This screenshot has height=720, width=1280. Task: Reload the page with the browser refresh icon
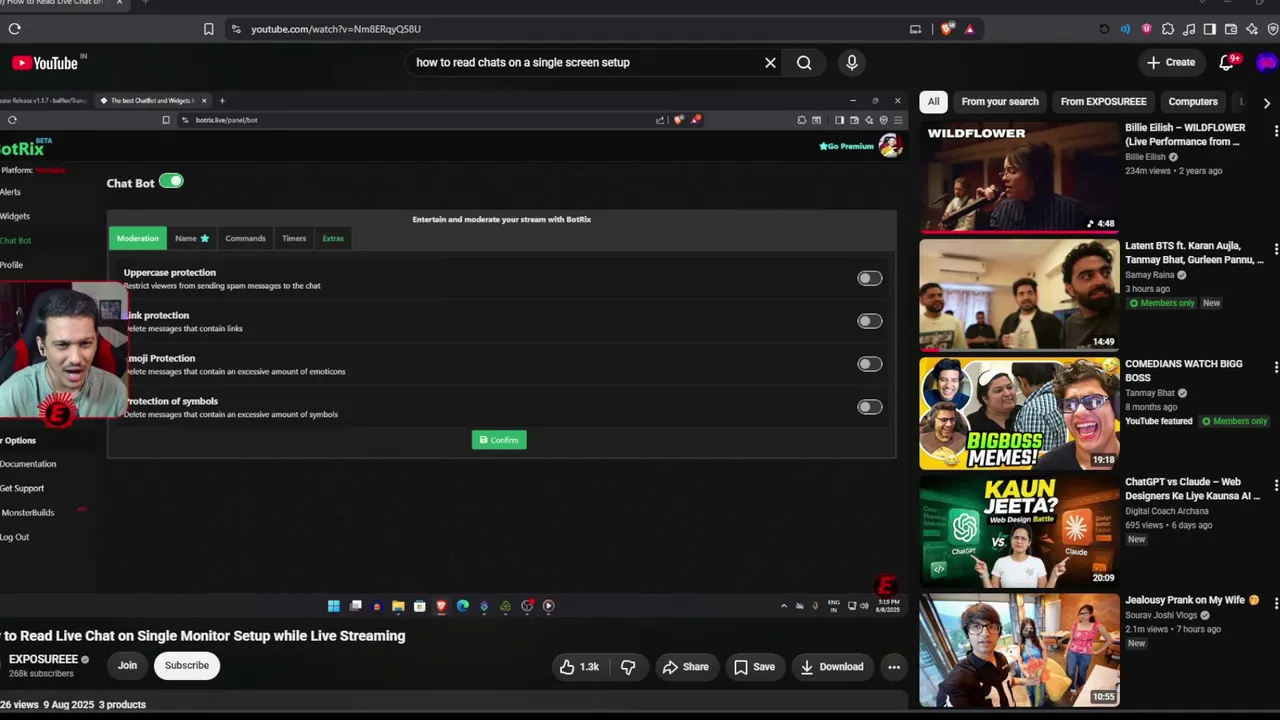14,29
